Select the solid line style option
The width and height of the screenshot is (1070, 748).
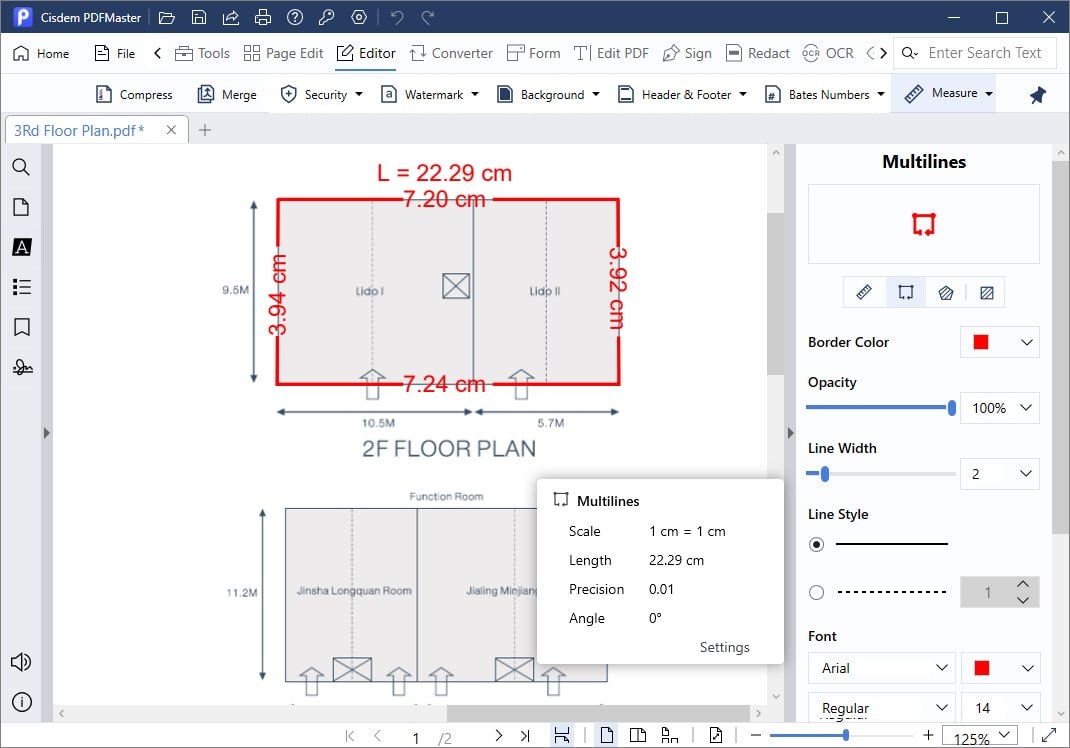click(x=817, y=544)
